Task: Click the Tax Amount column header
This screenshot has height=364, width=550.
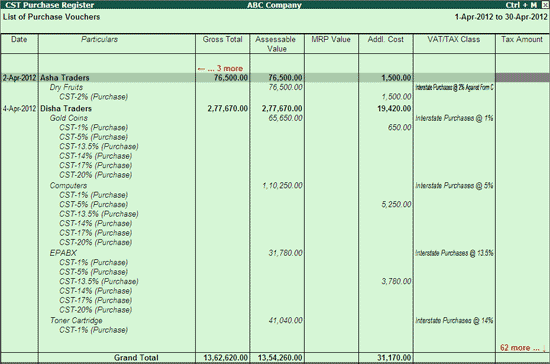Action: click(522, 39)
